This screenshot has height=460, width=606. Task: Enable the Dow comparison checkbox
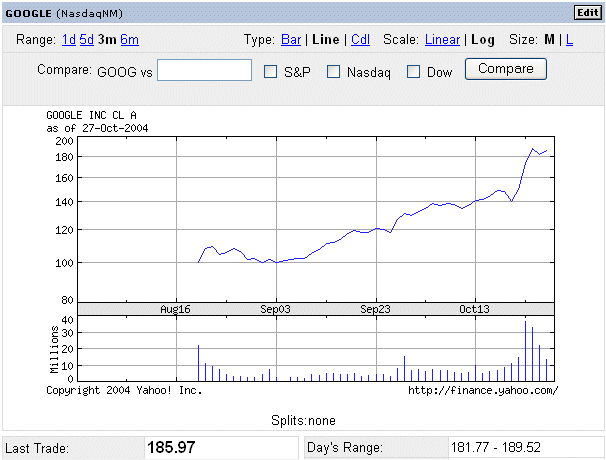(413, 72)
